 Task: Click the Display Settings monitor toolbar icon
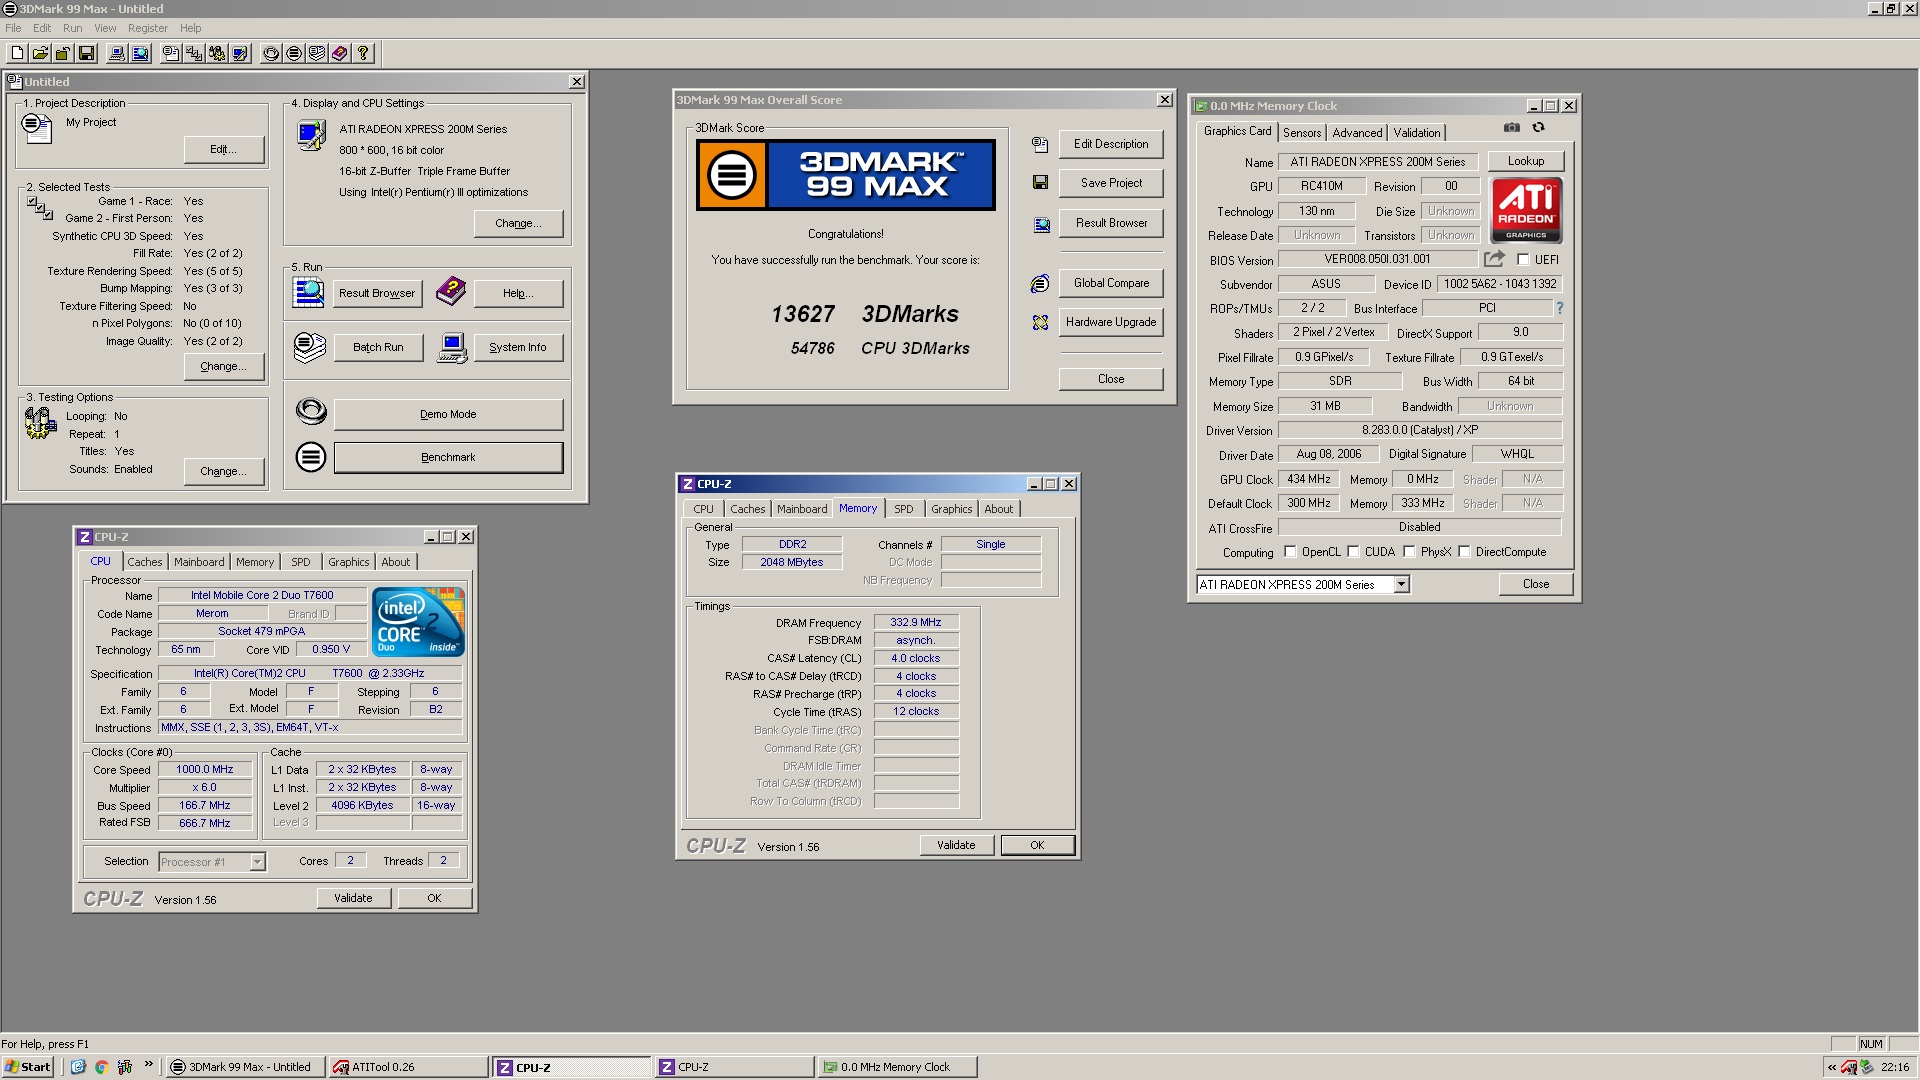click(x=240, y=54)
